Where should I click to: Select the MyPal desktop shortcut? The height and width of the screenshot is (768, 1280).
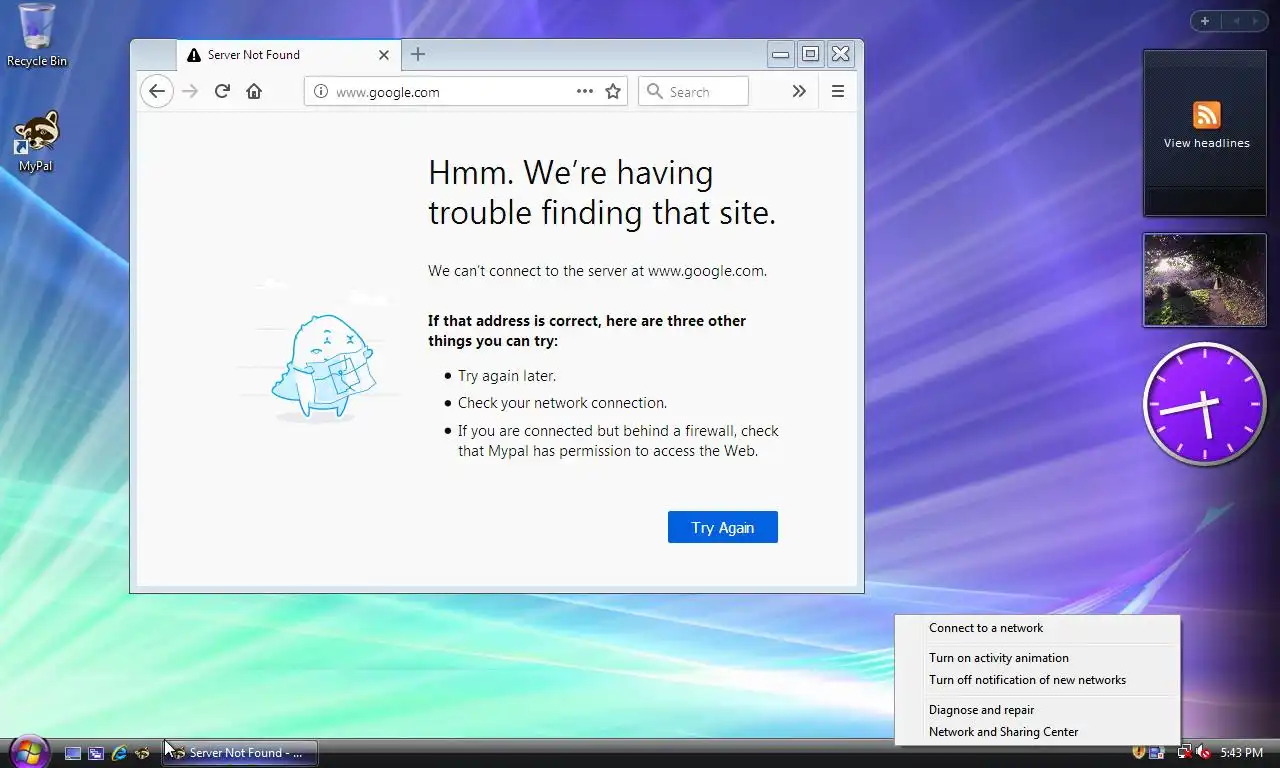tap(36, 141)
